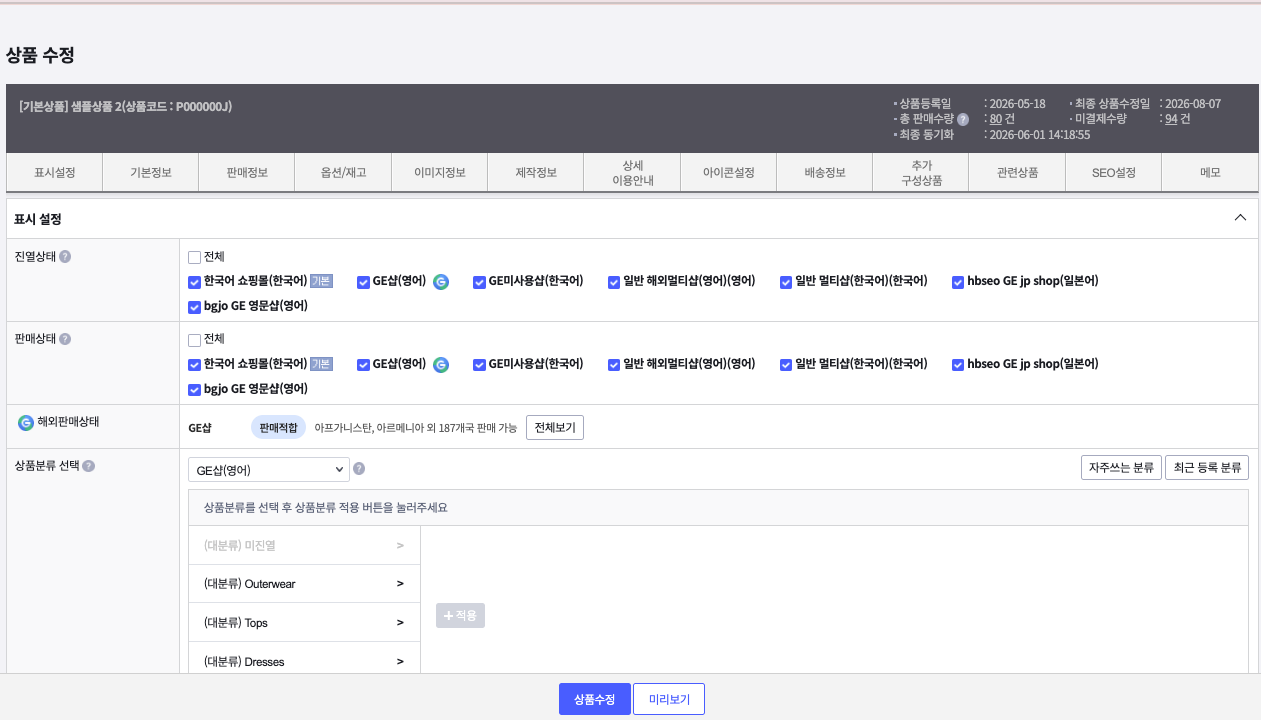This screenshot has width=1261, height=720.
Task: Click the 판매적합 status badge
Action: [278, 427]
